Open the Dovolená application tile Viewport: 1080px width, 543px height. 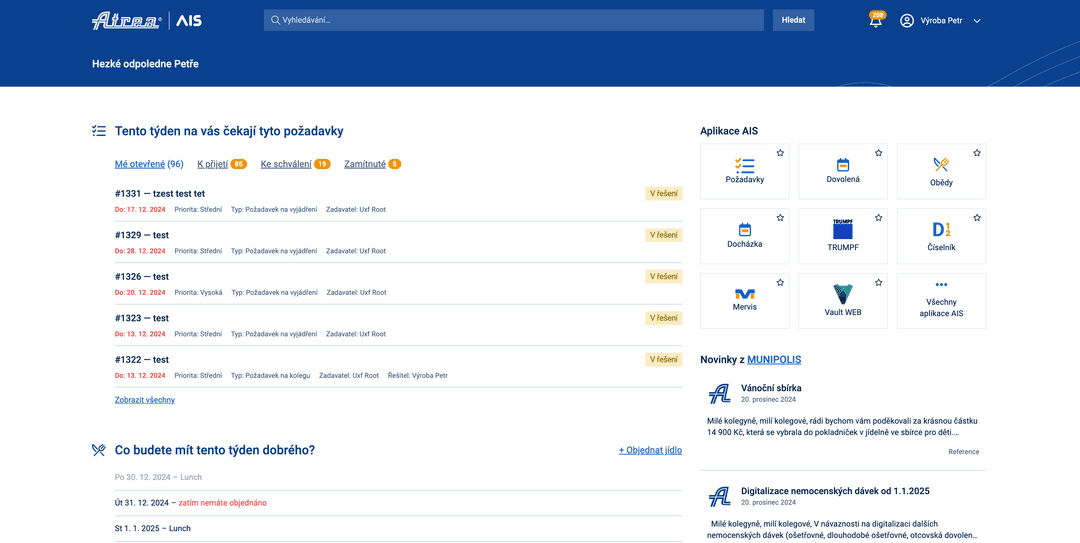843,172
